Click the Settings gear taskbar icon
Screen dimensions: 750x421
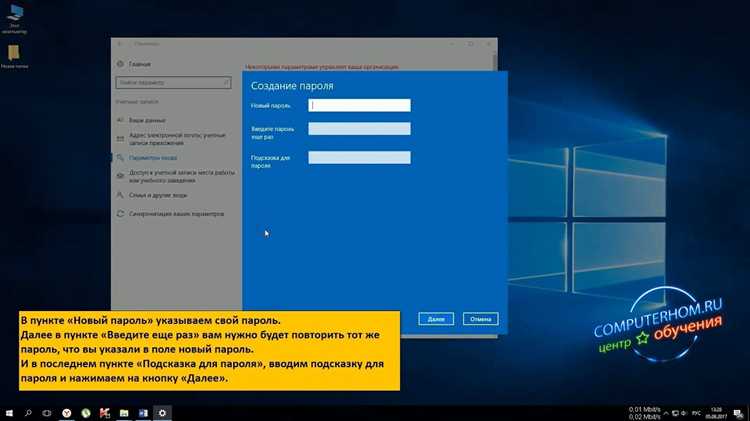coord(162,413)
